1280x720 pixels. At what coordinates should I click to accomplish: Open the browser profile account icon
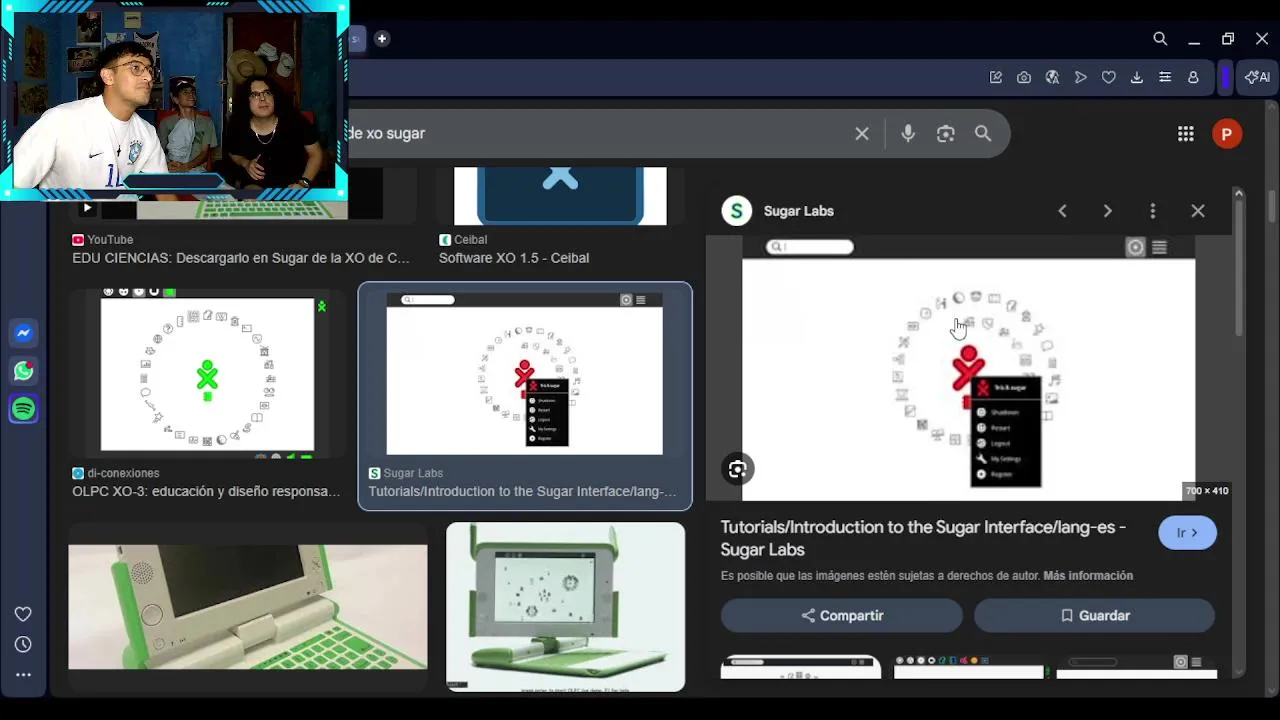[x=1193, y=77]
